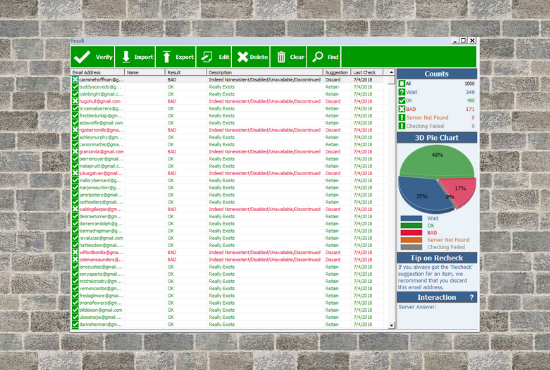Empty the list using the Clear trash button

pyautogui.click(x=288, y=57)
